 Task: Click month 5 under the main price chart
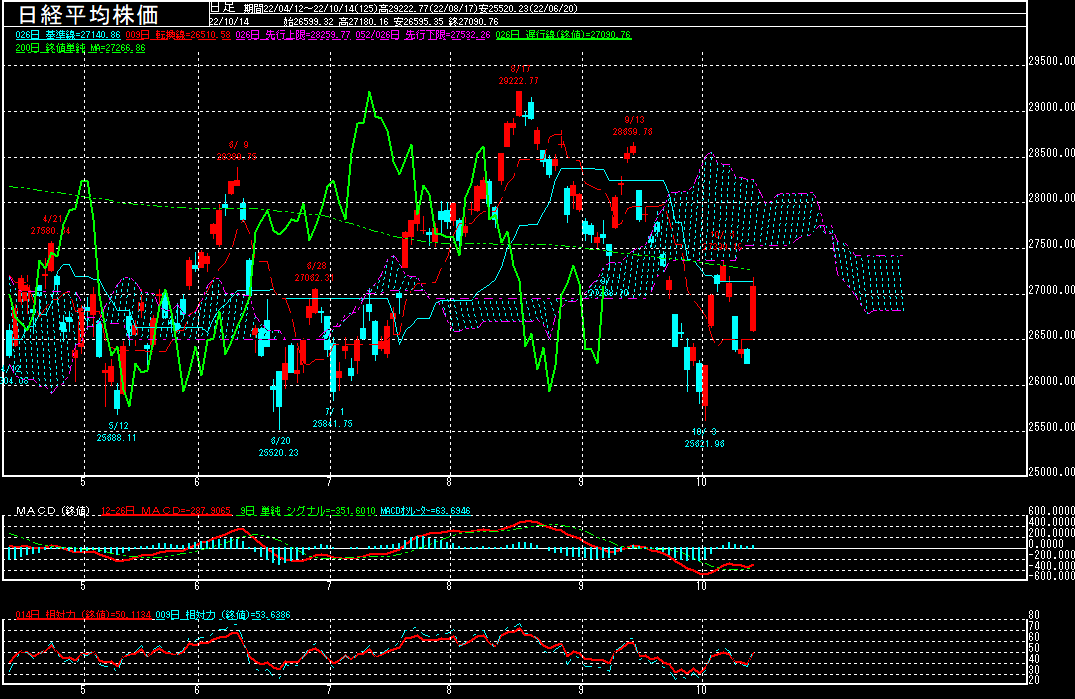pos(83,482)
